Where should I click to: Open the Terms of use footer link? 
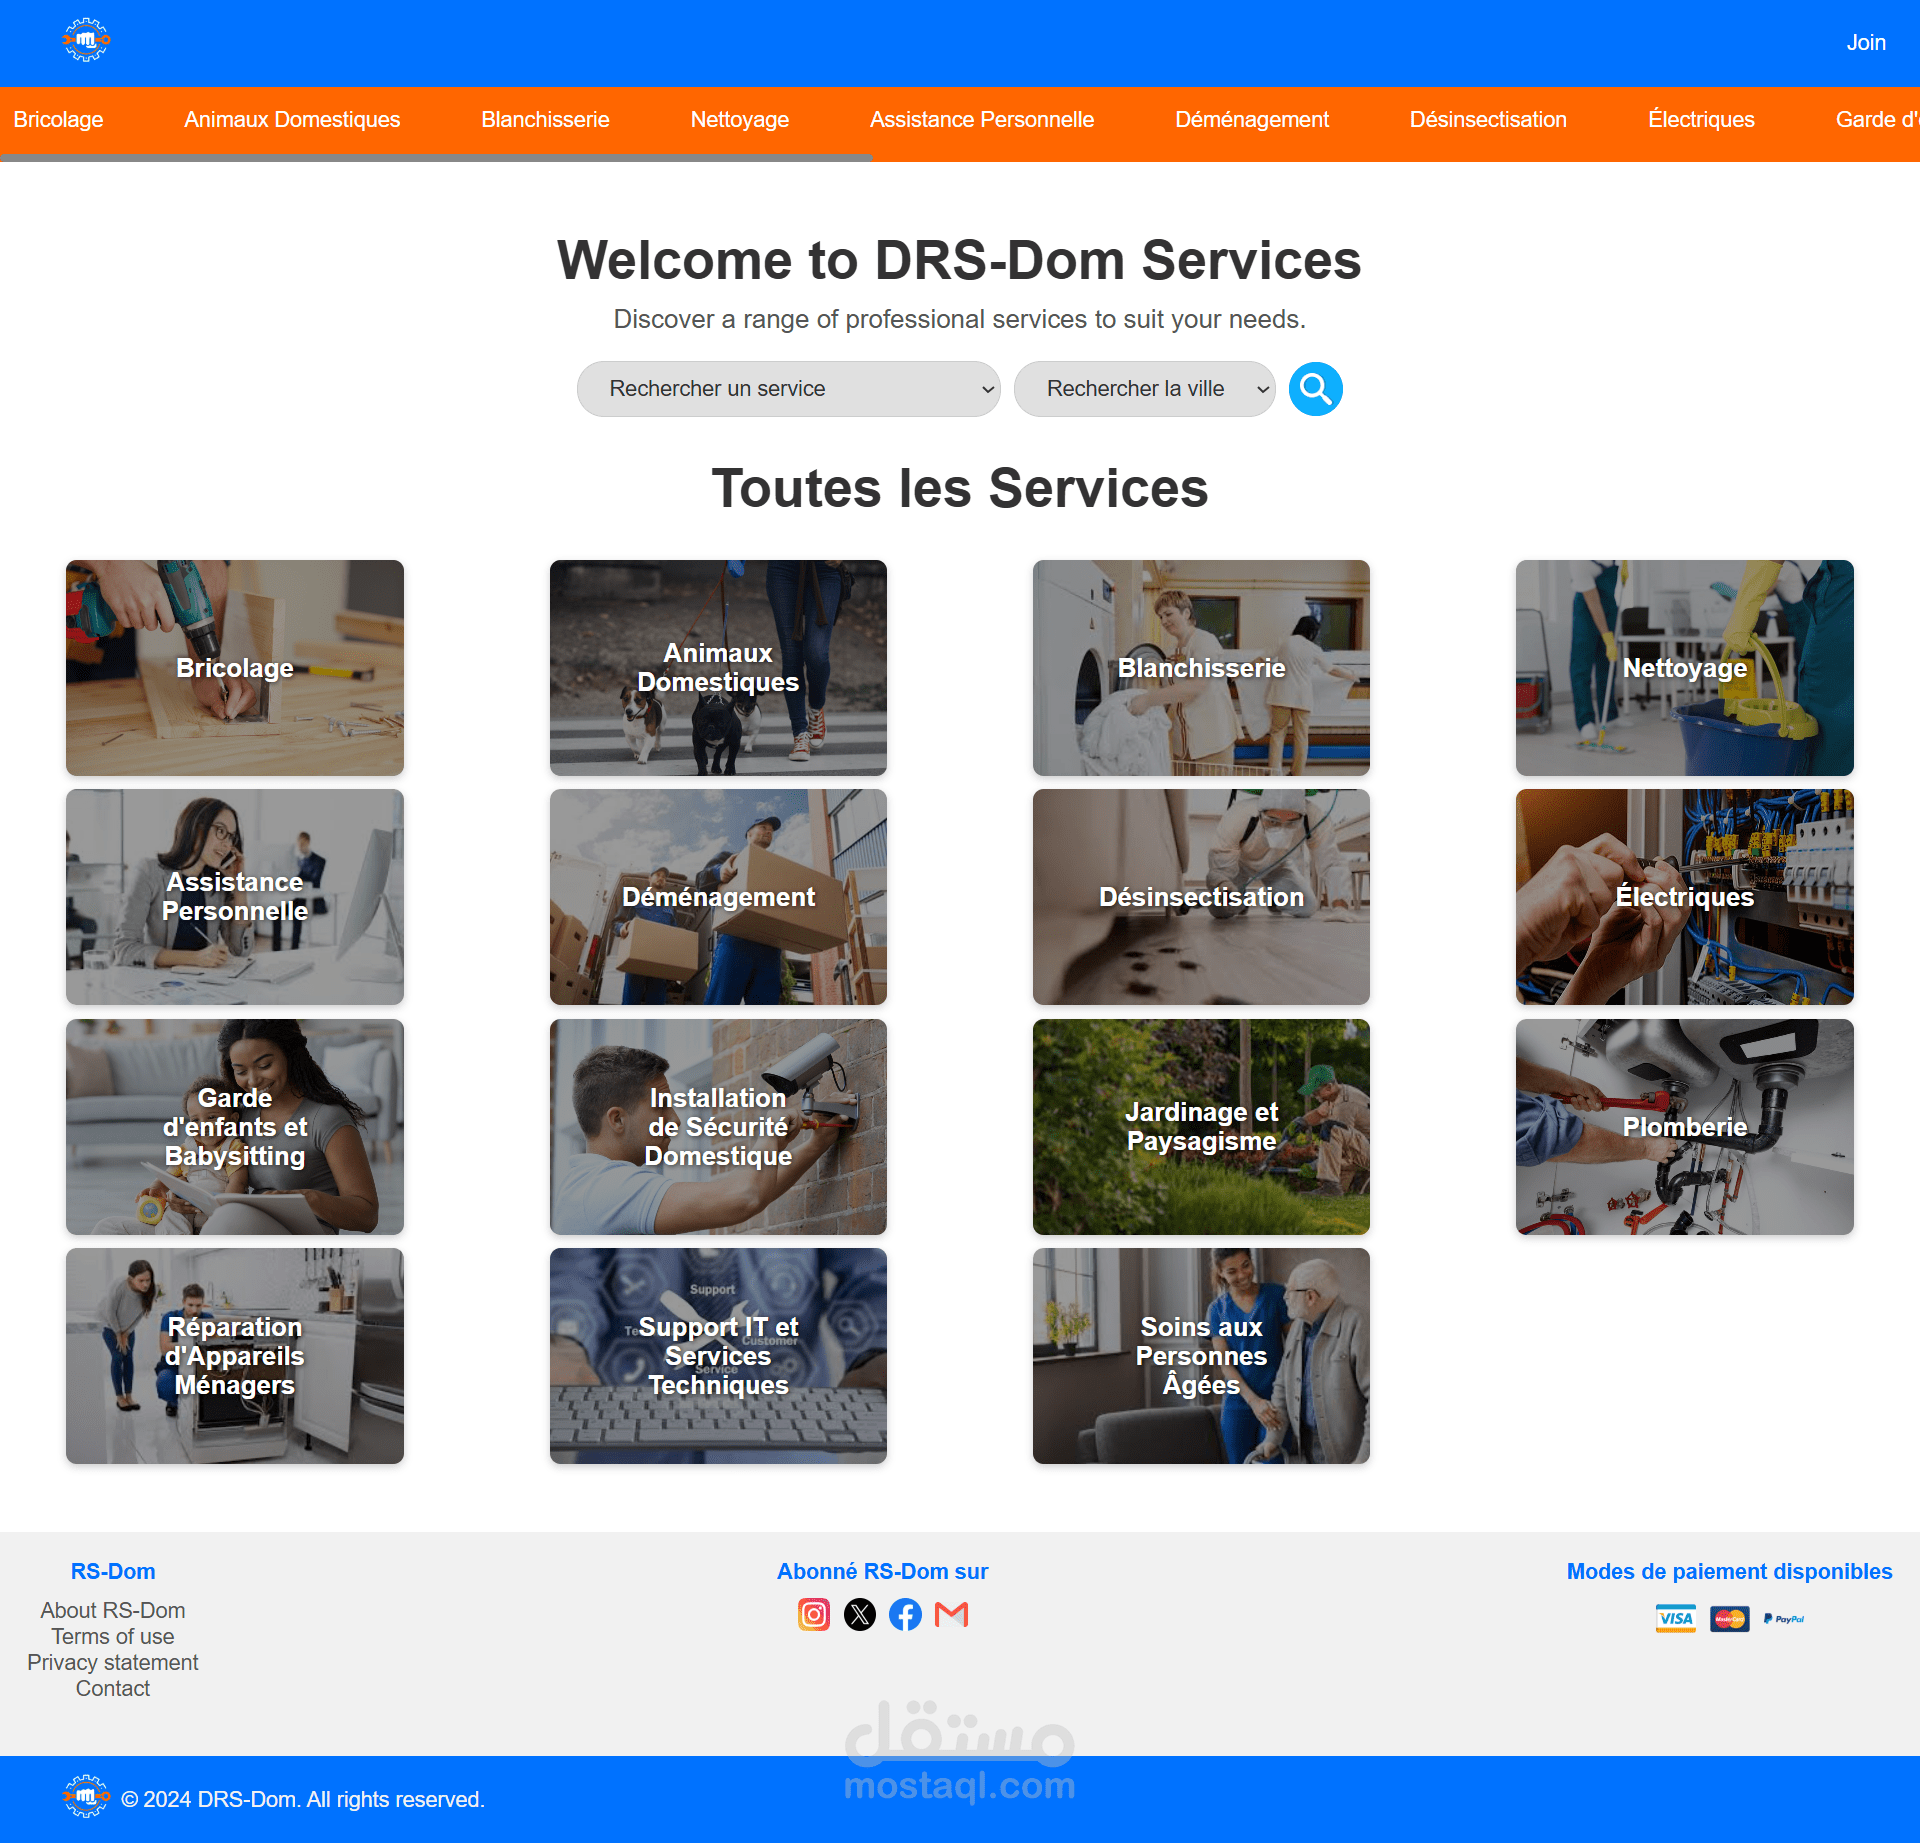[113, 1636]
